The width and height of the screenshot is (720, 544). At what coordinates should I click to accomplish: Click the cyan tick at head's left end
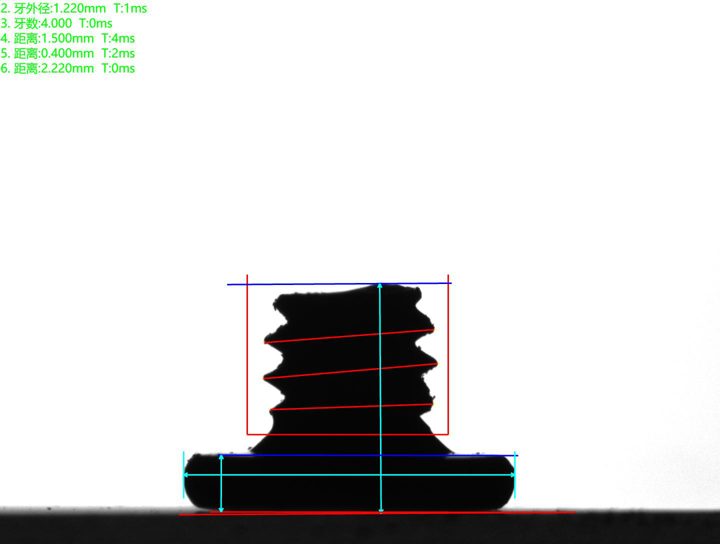pyautogui.click(x=184, y=476)
